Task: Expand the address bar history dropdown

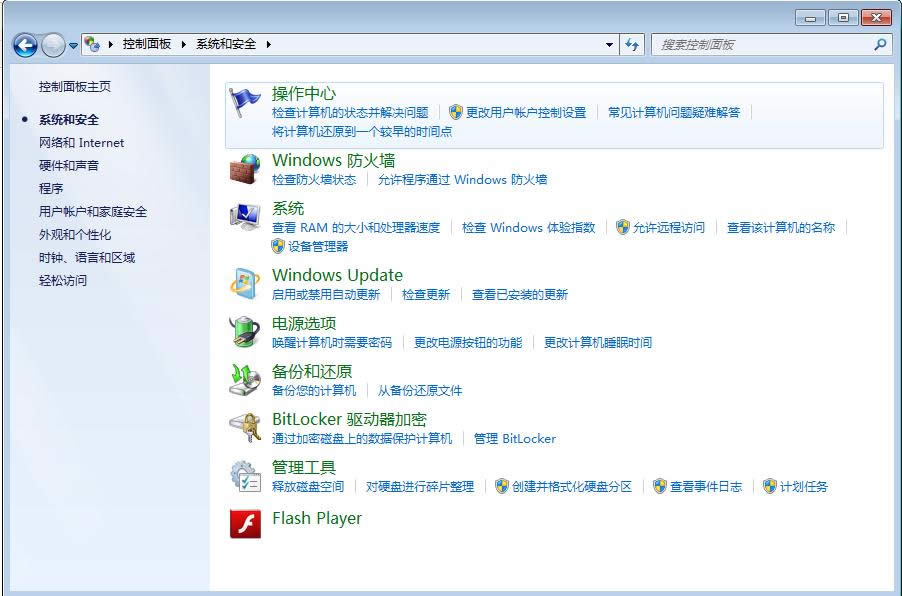Action: tap(610, 45)
